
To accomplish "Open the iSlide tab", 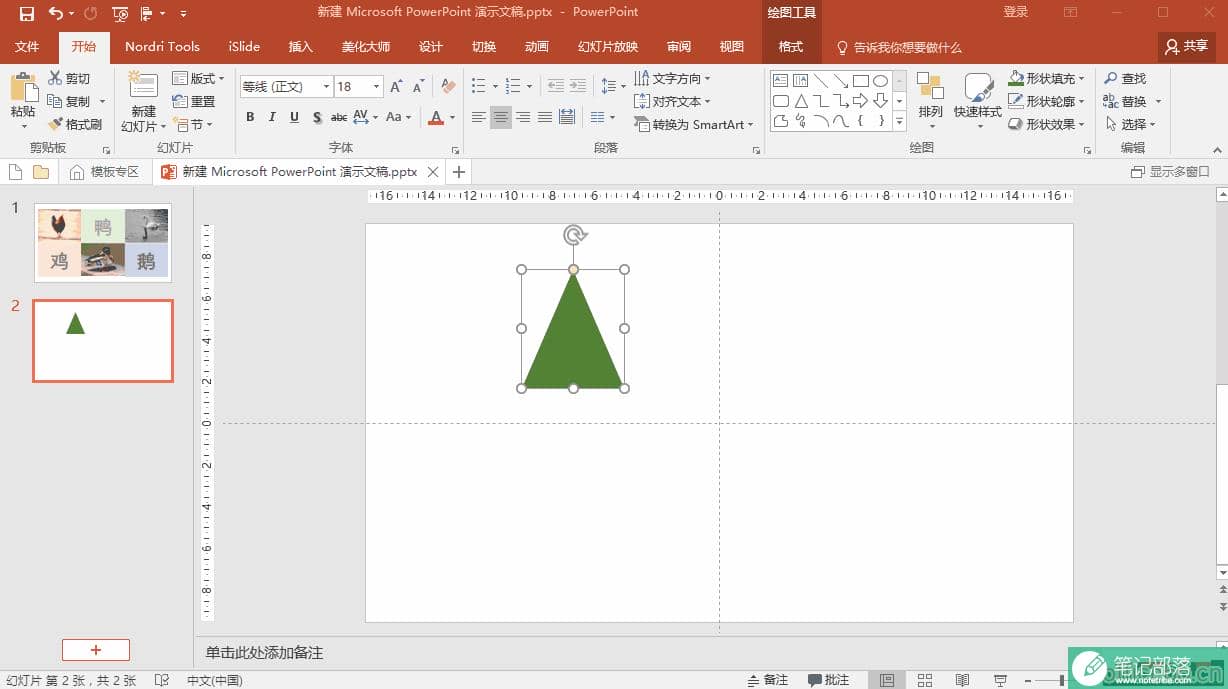I will [x=244, y=47].
